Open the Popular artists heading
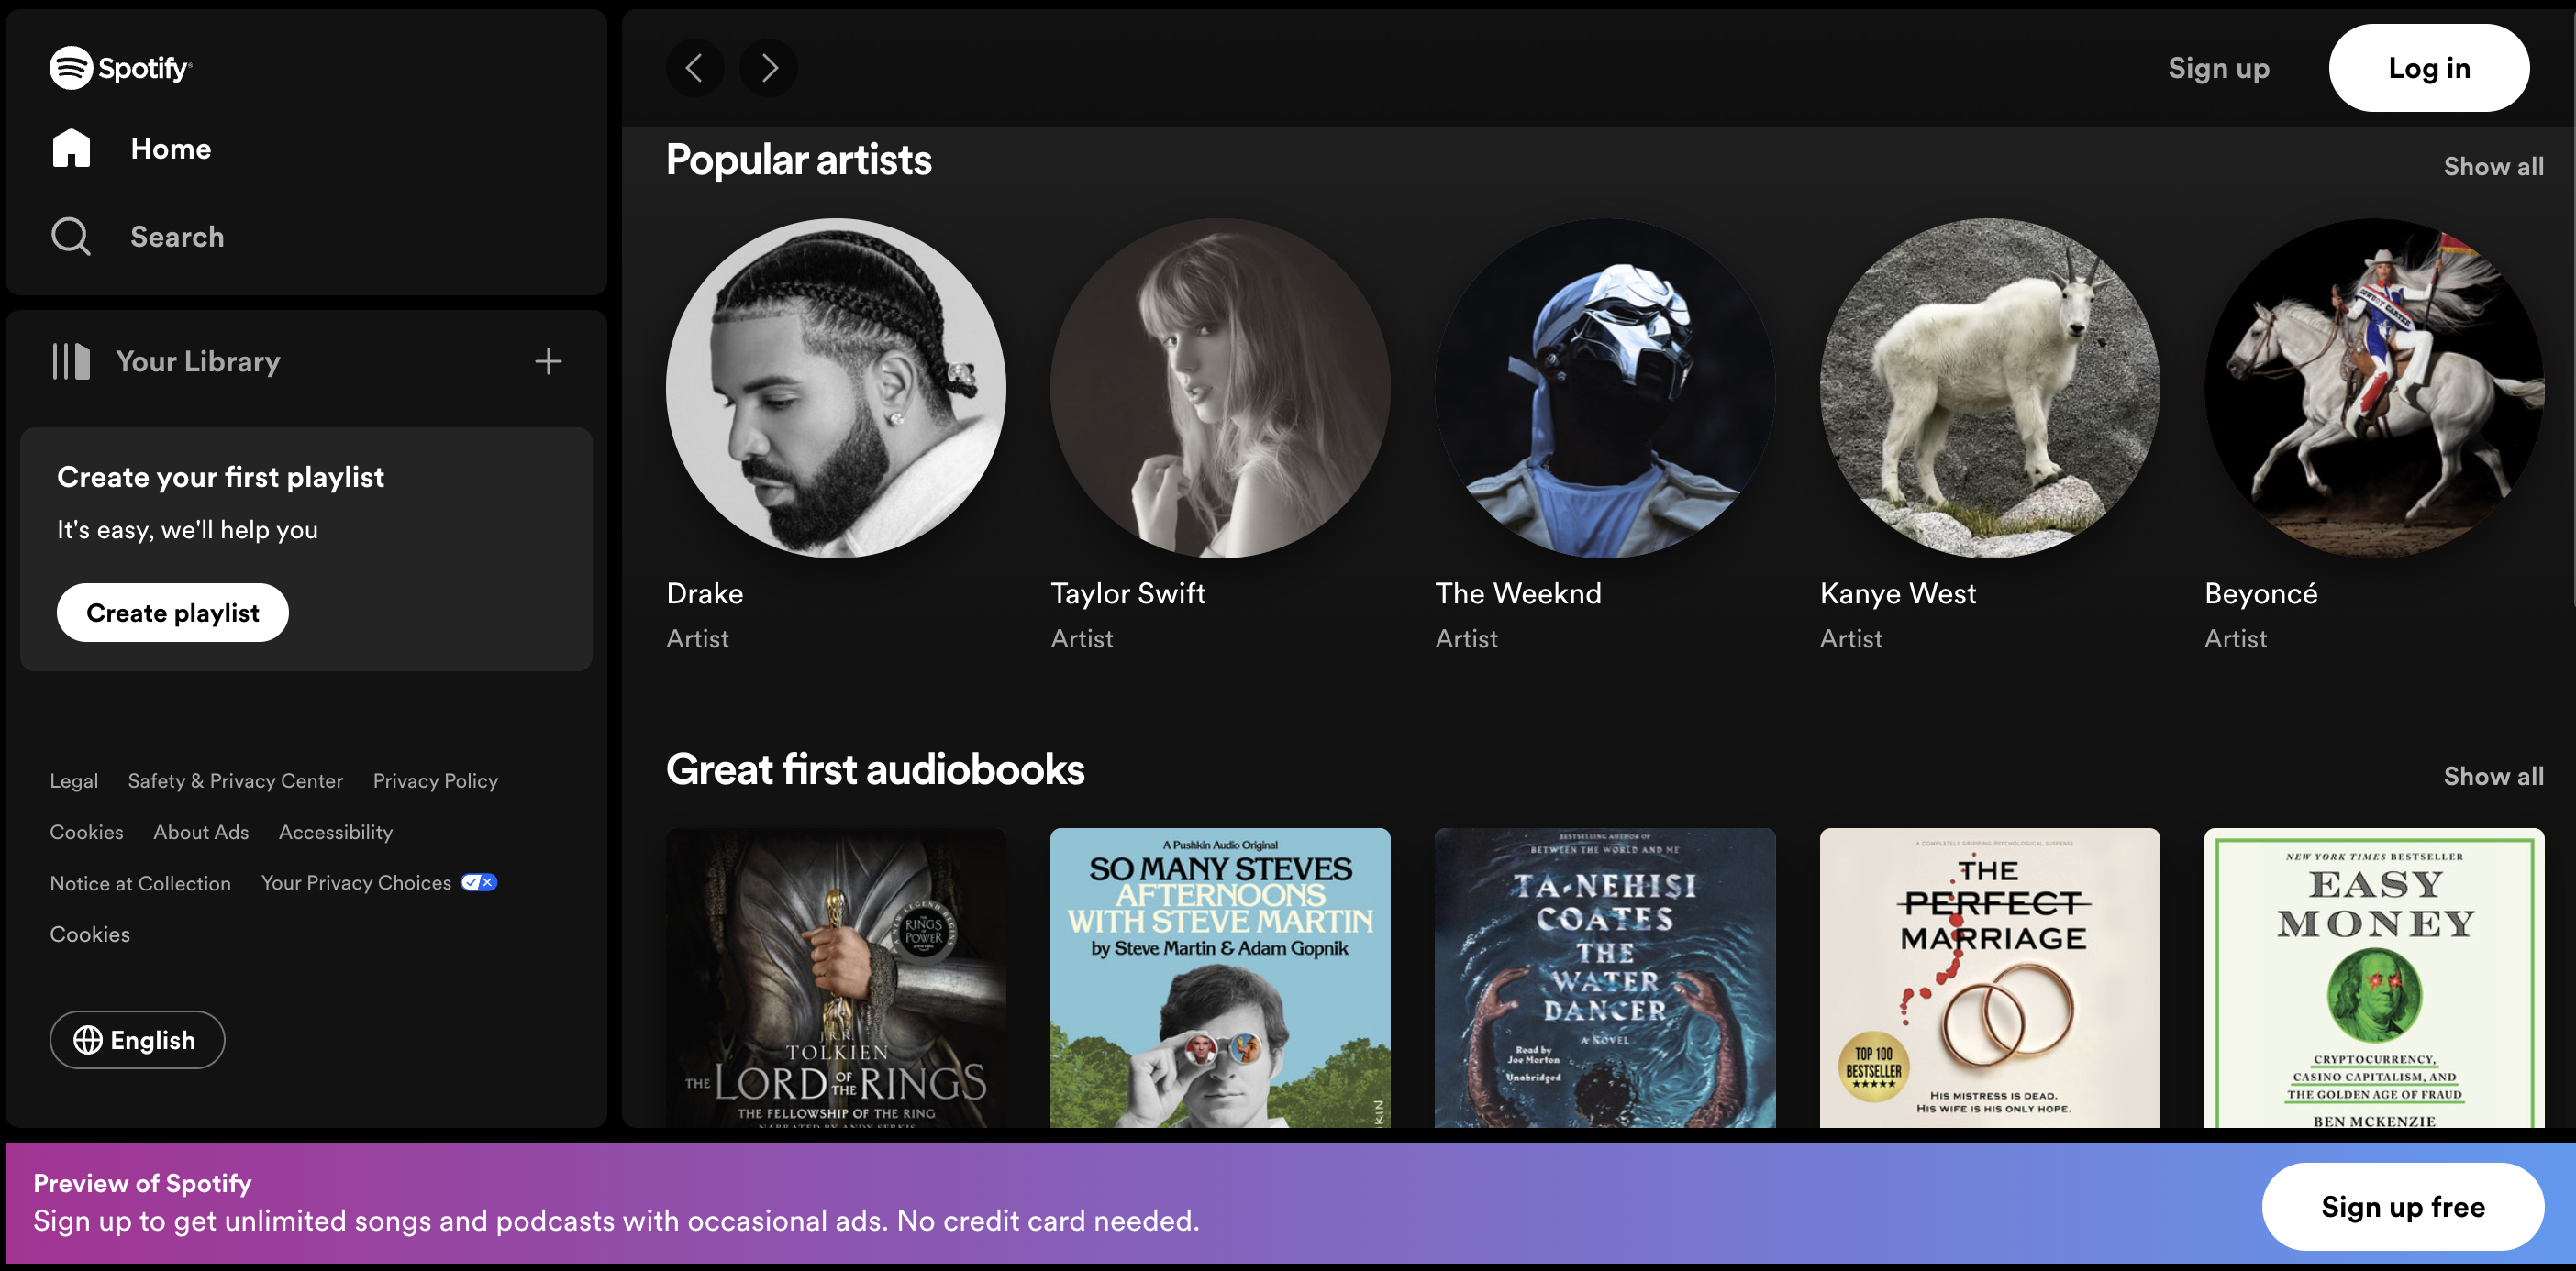This screenshot has width=2576, height=1271. pos(799,160)
